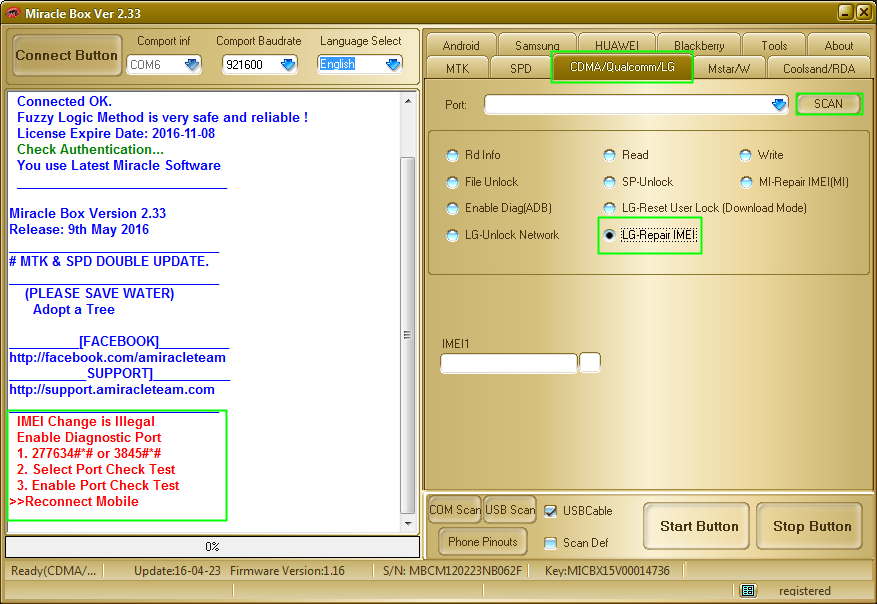This screenshot has width=877, height=604.
Task: Click the 'IMEI Change is Illegal' log line
Action: (x=86, y=422)
